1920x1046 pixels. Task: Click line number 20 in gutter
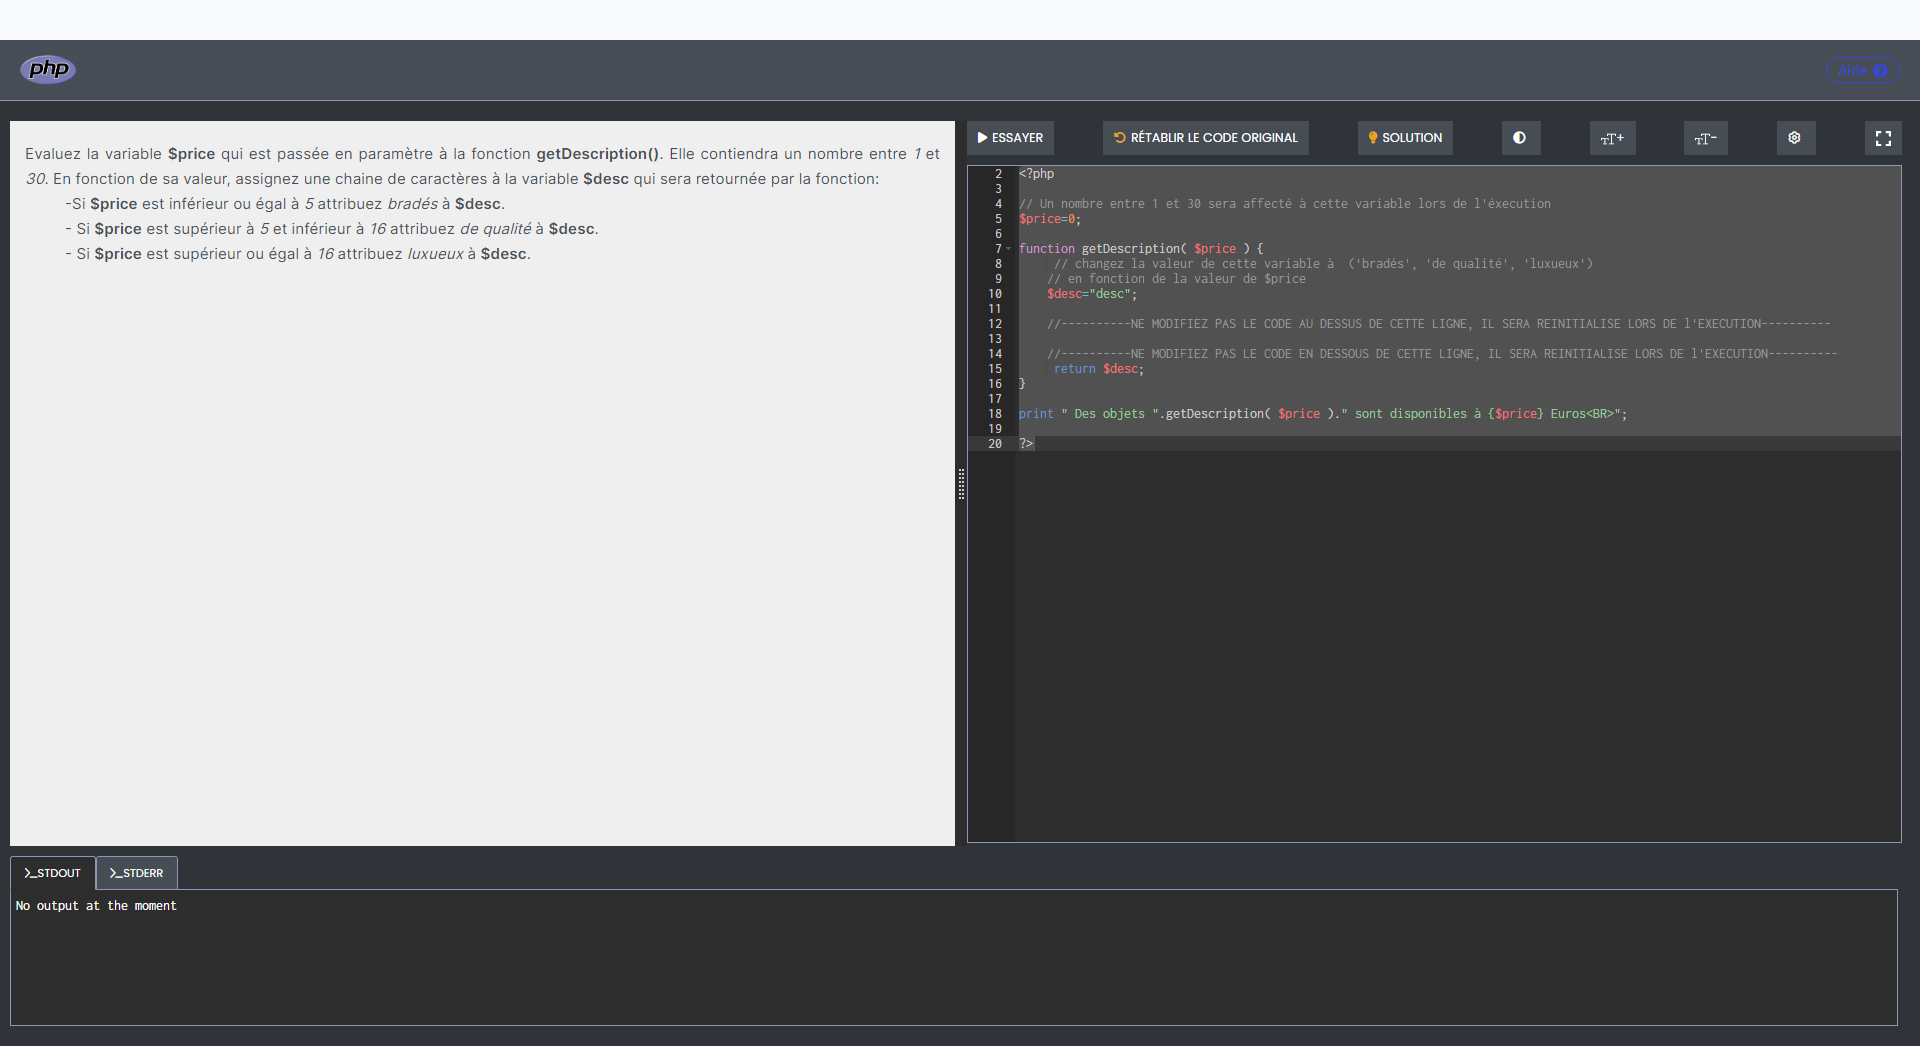pos(995,444)
